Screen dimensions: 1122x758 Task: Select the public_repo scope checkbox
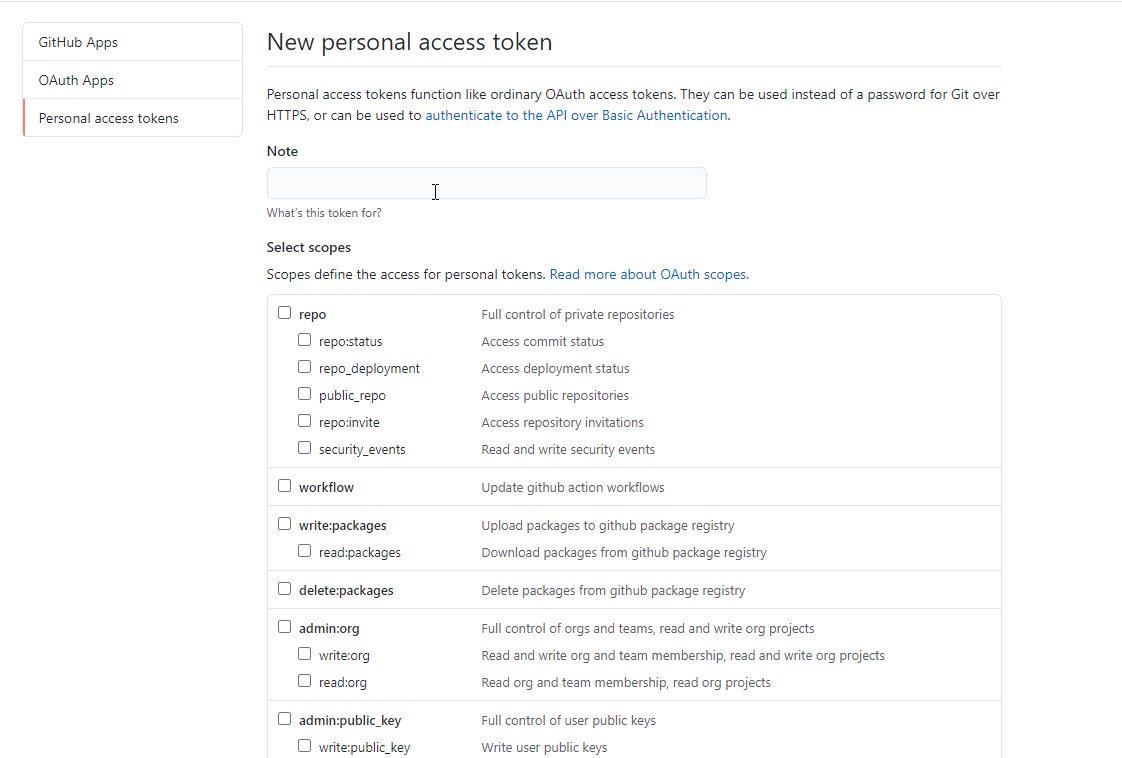point(305,394)
